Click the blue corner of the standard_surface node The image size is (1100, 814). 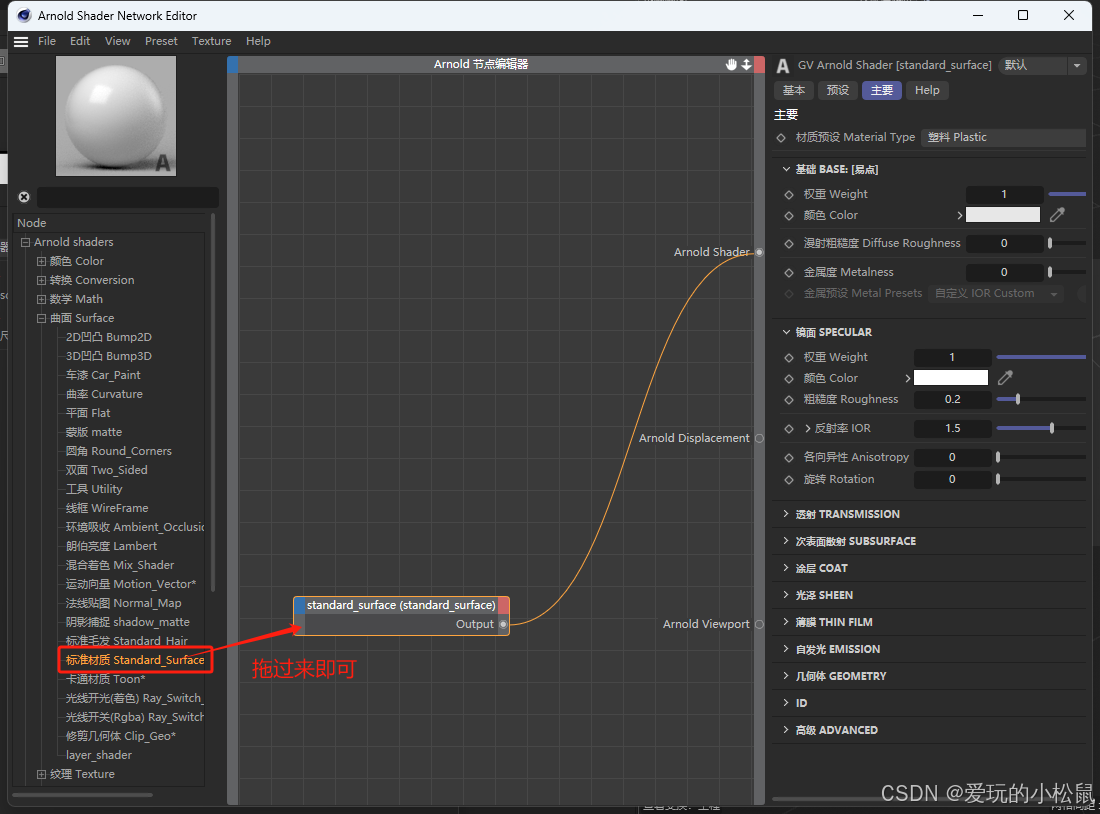[300, 605]
